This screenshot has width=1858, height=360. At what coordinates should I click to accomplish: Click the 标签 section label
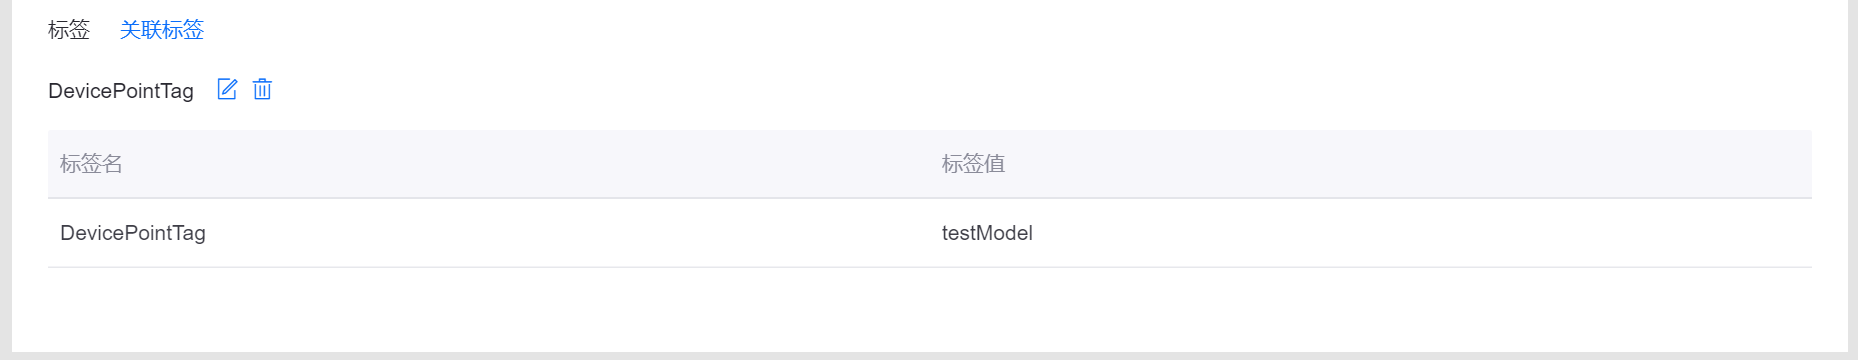pyautogui.click(x=69, y=30)
